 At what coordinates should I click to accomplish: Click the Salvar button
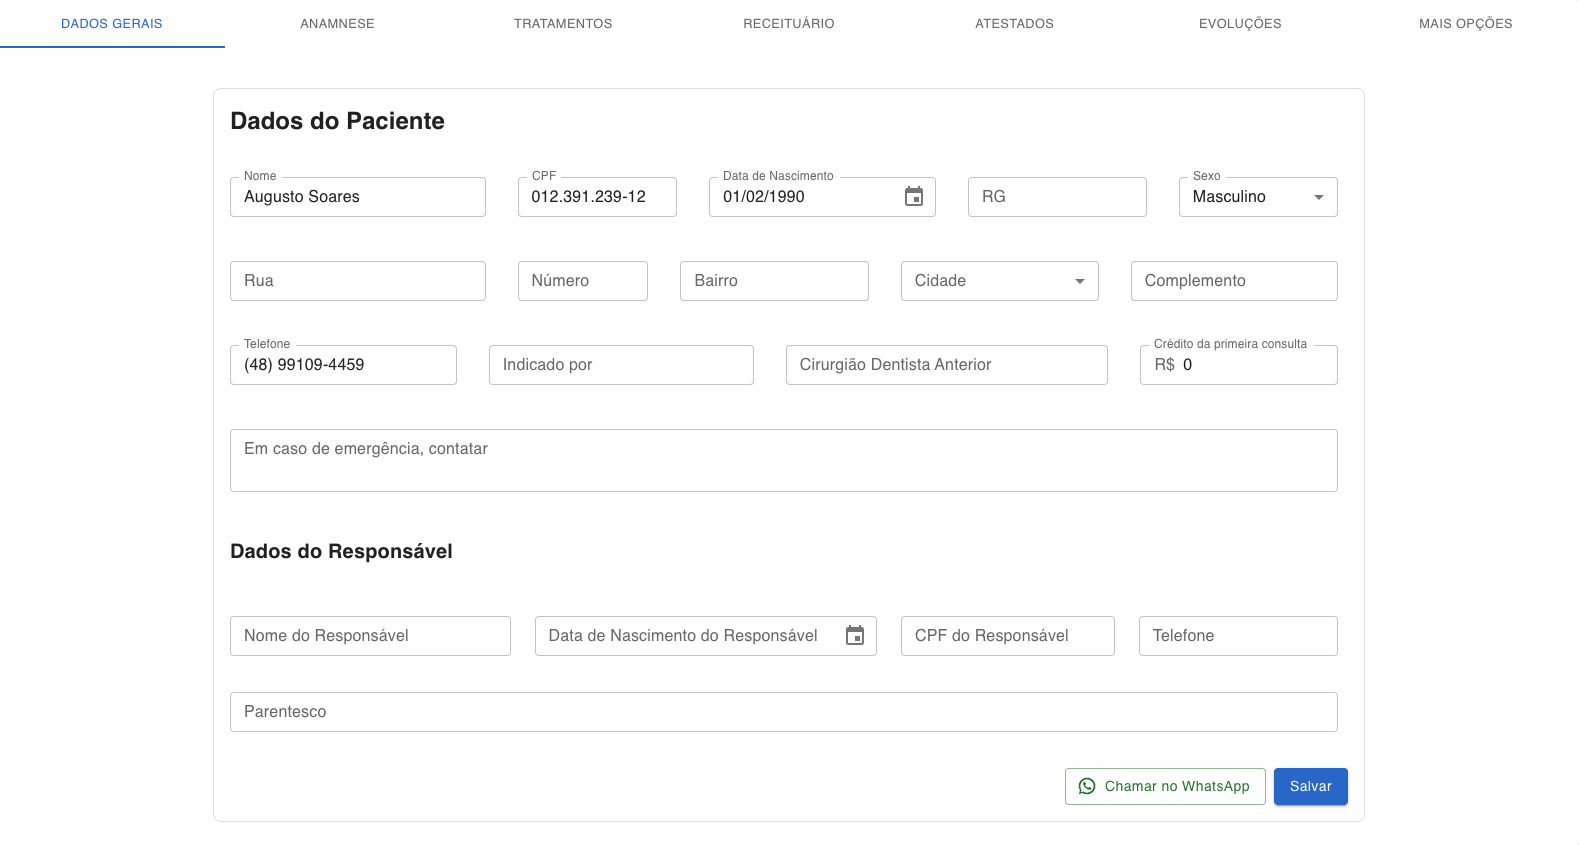(x=1310, y=787)
